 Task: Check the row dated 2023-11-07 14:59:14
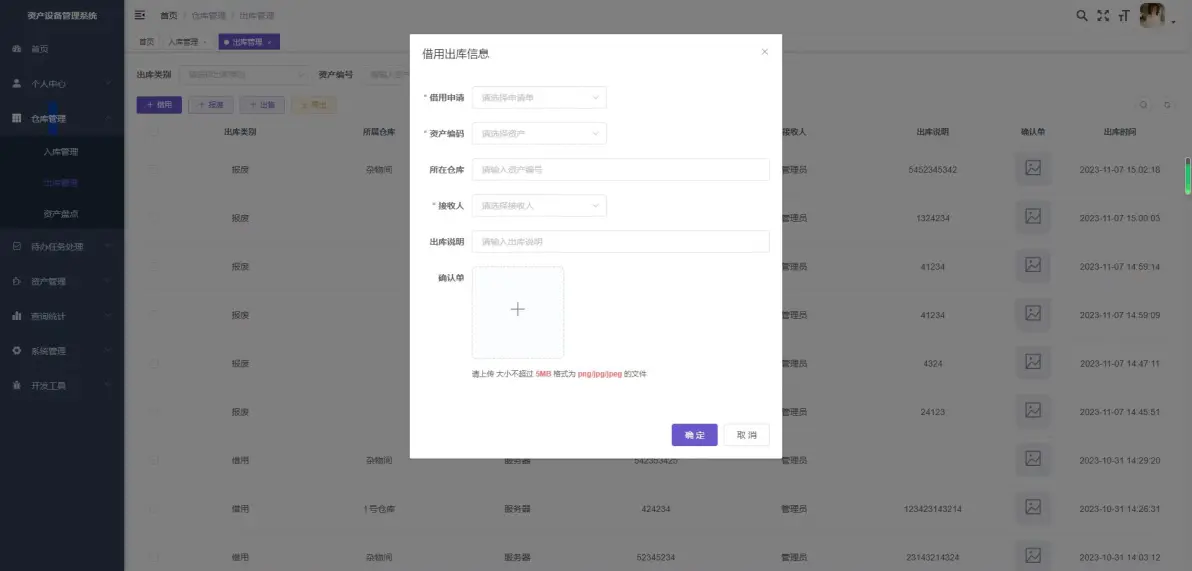[154, 266]
